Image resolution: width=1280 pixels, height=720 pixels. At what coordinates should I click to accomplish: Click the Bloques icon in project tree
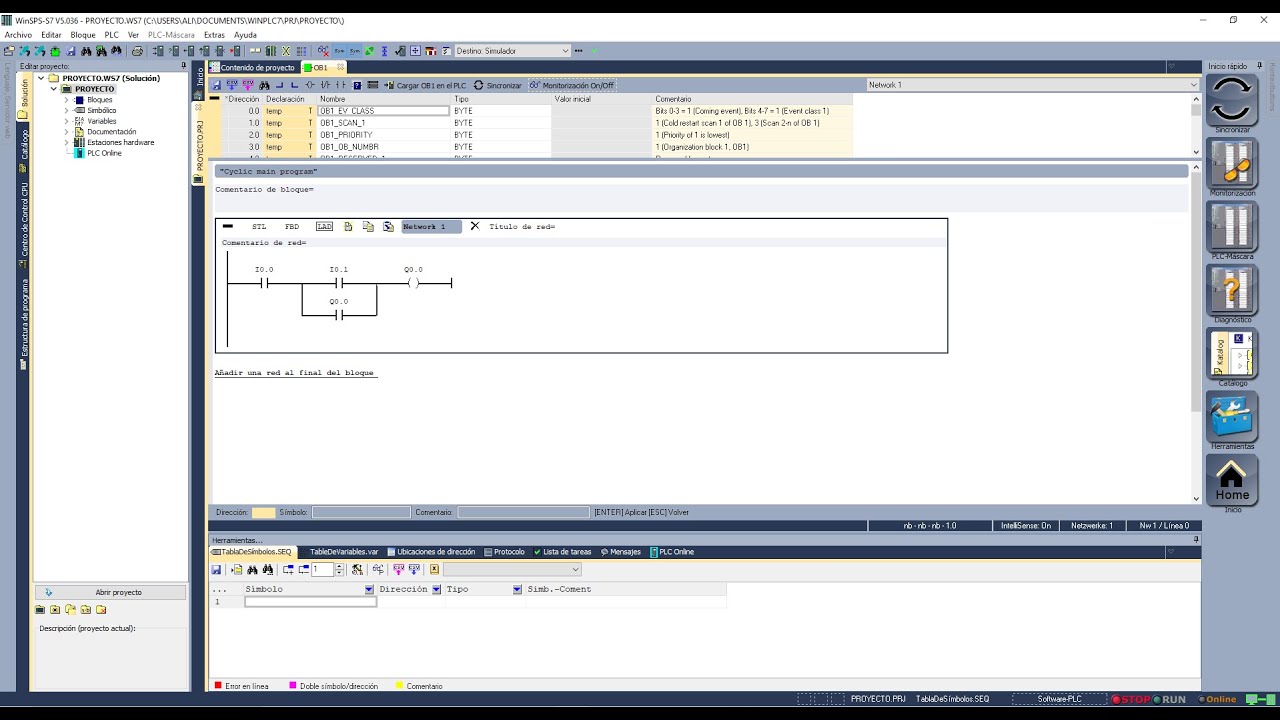click(x=80, y=100)
